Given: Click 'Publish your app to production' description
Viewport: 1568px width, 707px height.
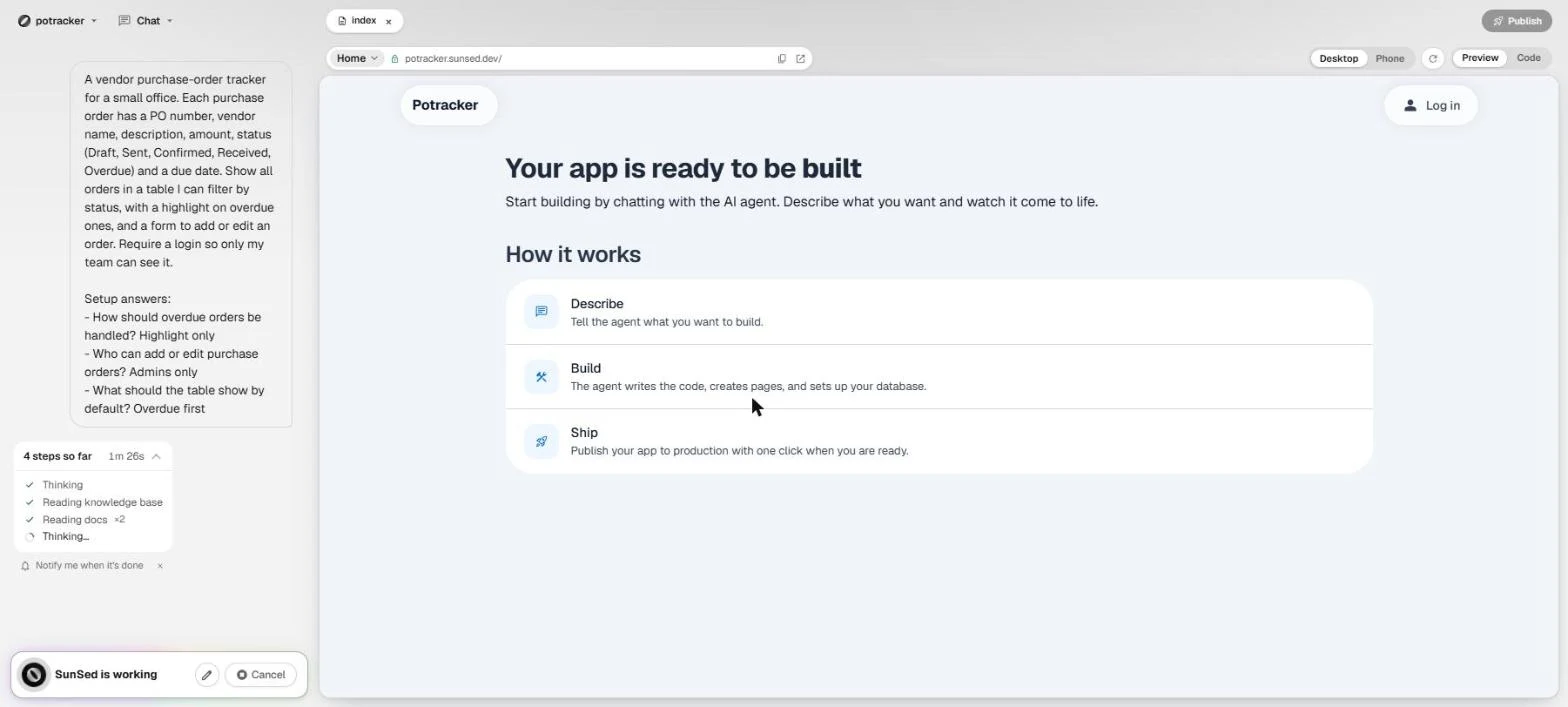Looking at the screenshot, I should tap(739, 451).
